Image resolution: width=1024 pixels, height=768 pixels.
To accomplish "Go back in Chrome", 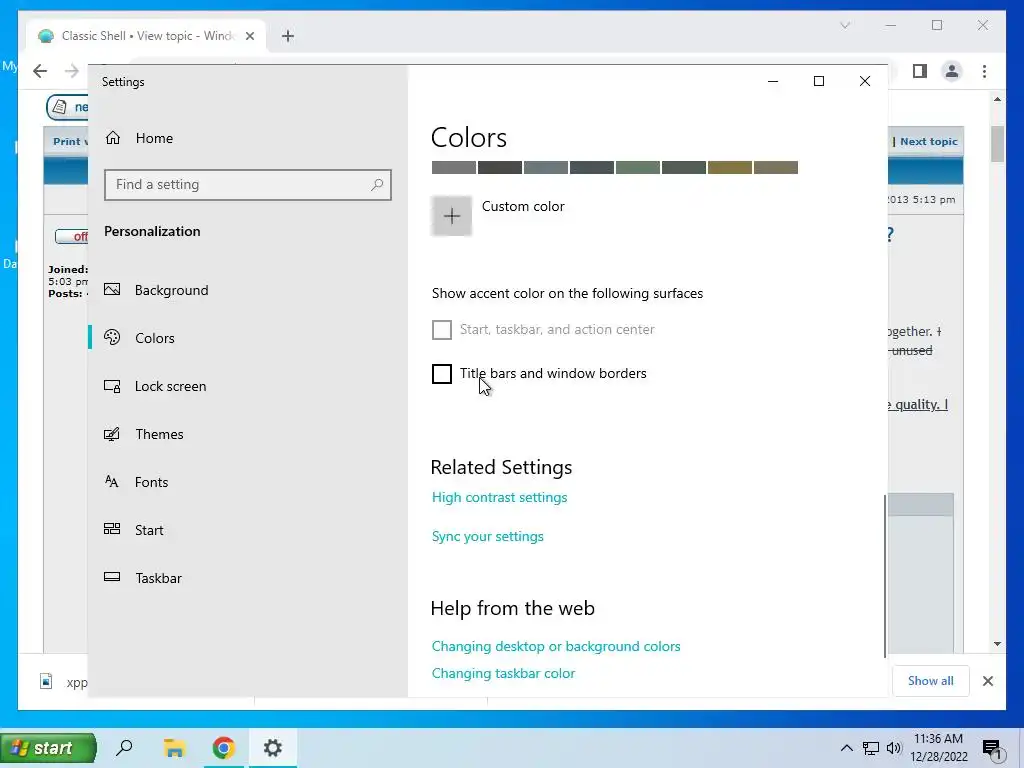I will click(x=40, y=71).
